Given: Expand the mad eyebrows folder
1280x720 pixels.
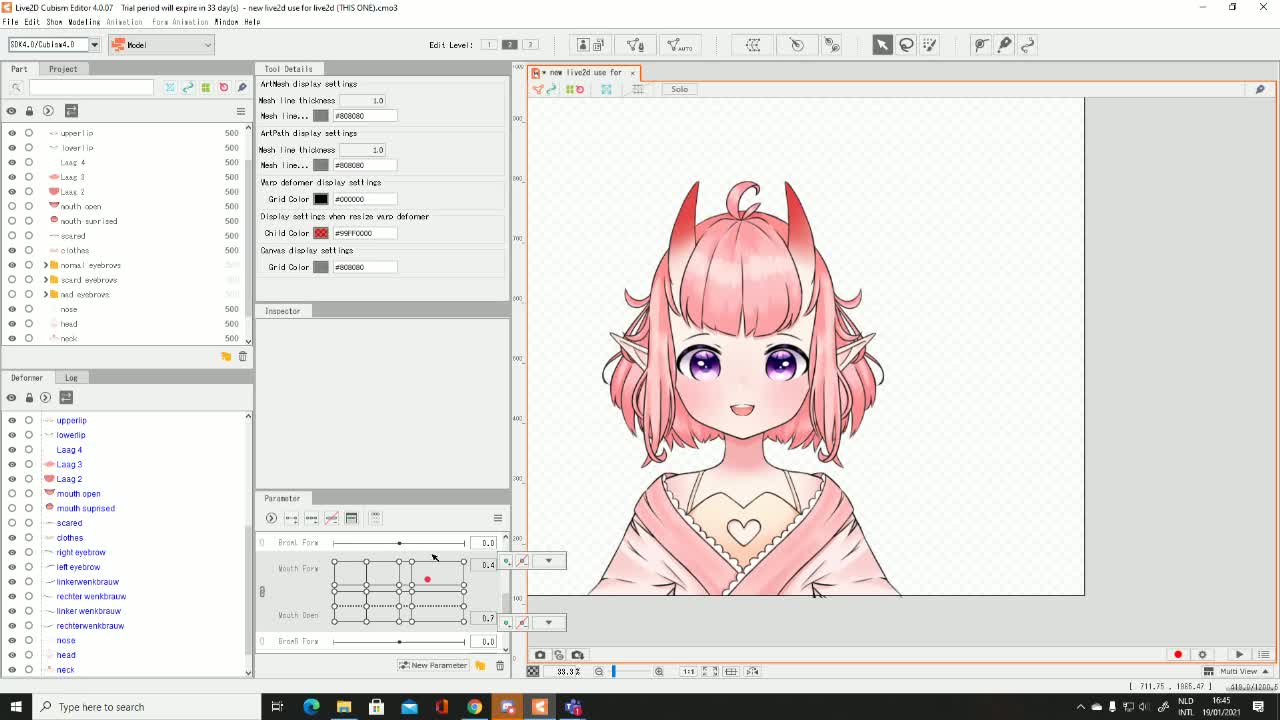Looking at the screenshot, I should click(x=45, y=294).
